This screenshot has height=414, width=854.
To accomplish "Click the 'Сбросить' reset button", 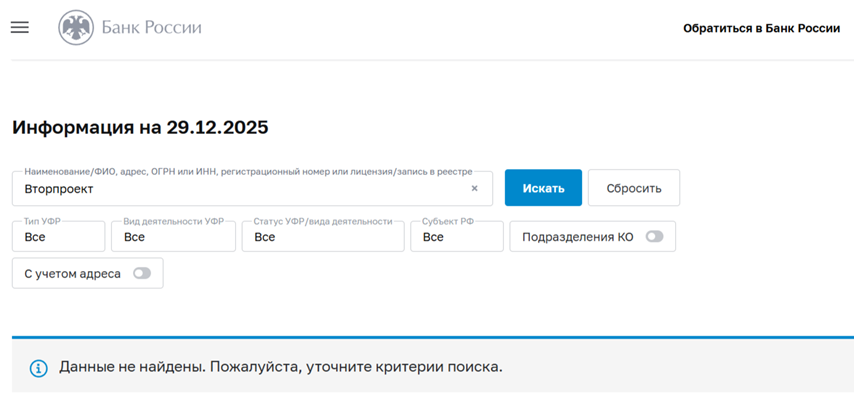I will tap(633, 188).
